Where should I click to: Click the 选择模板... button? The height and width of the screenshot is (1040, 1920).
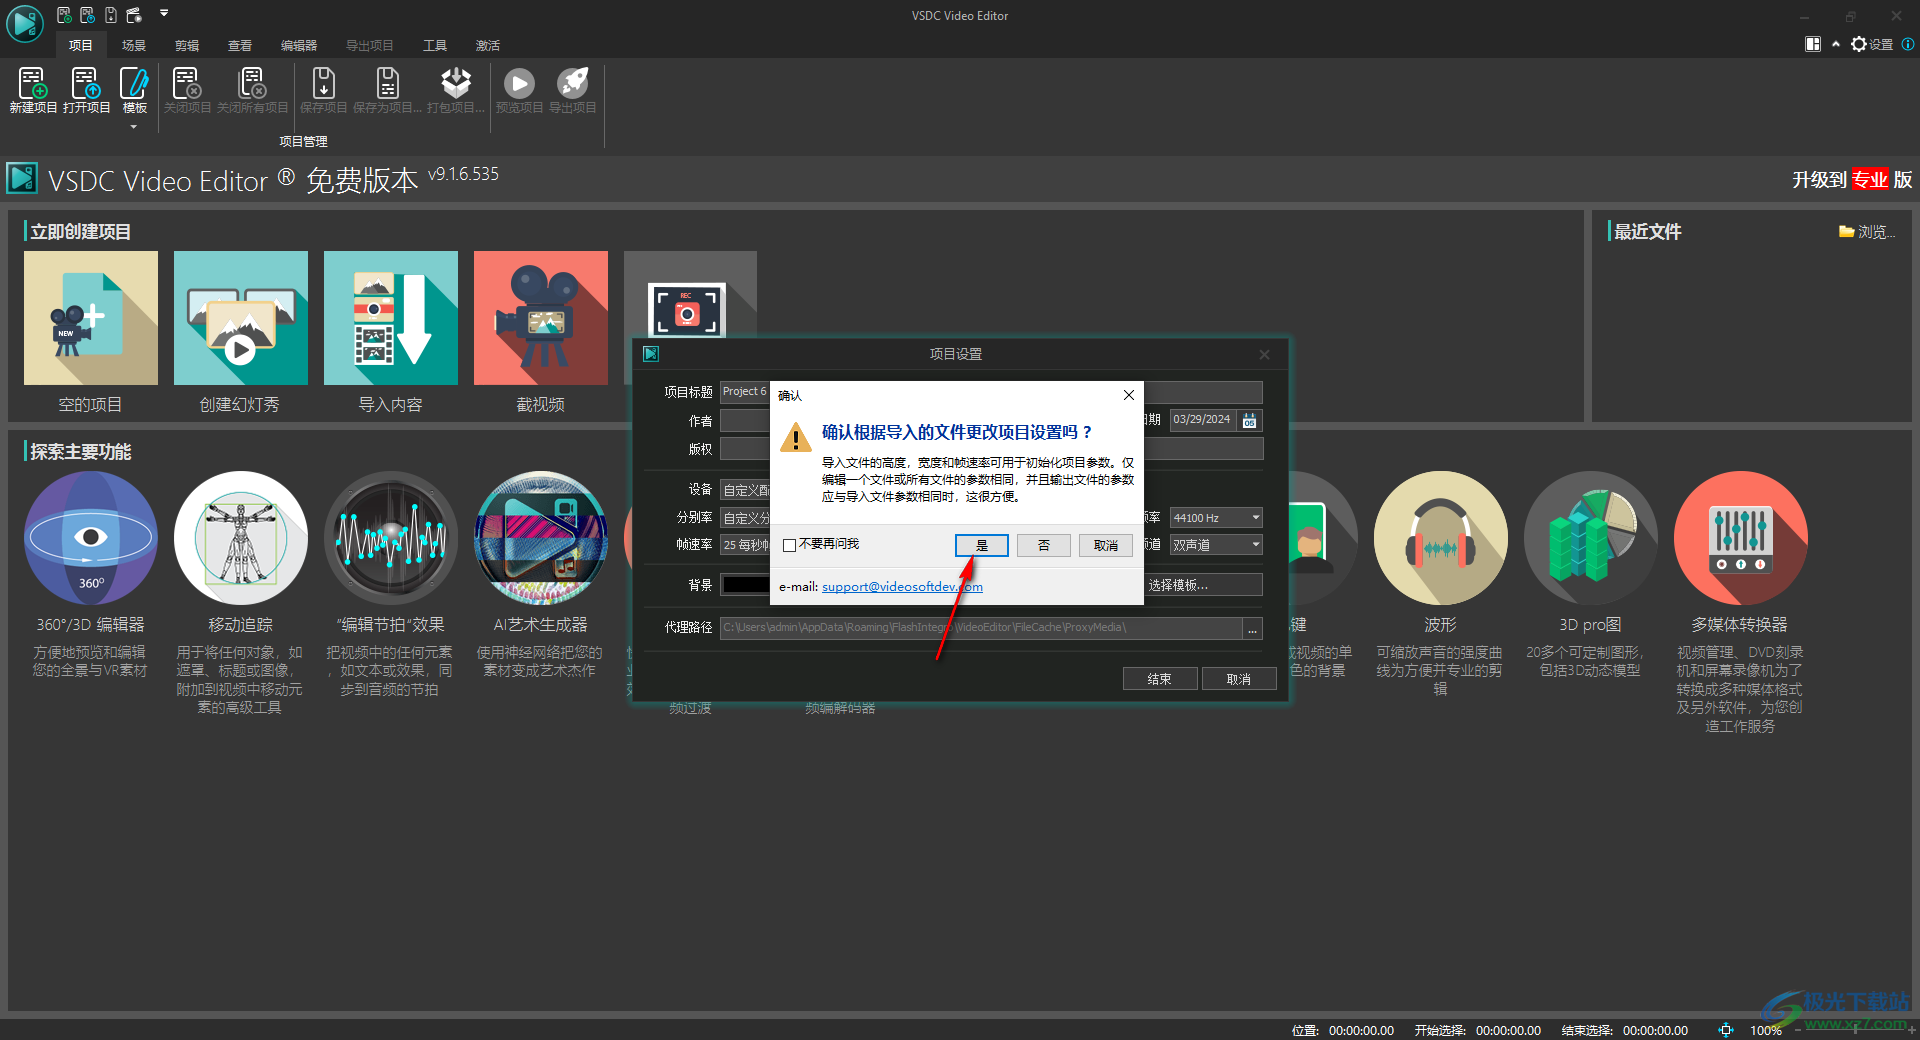tap(1203, 585)
